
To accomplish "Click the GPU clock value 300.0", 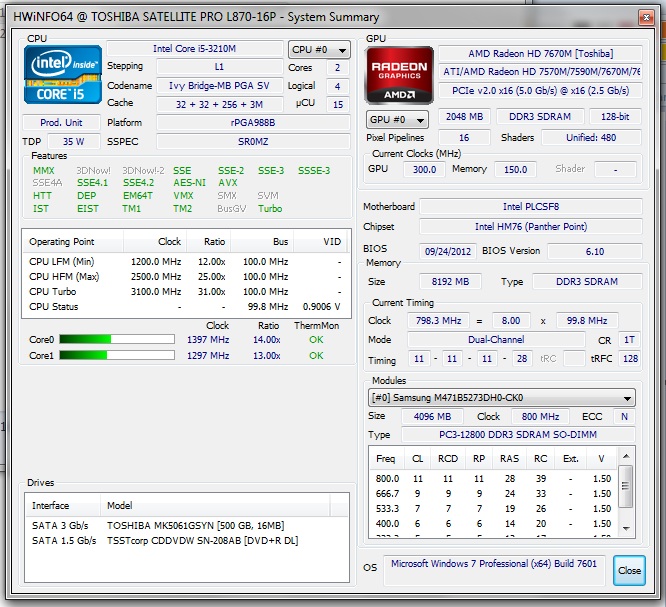I will click(424, 169).
